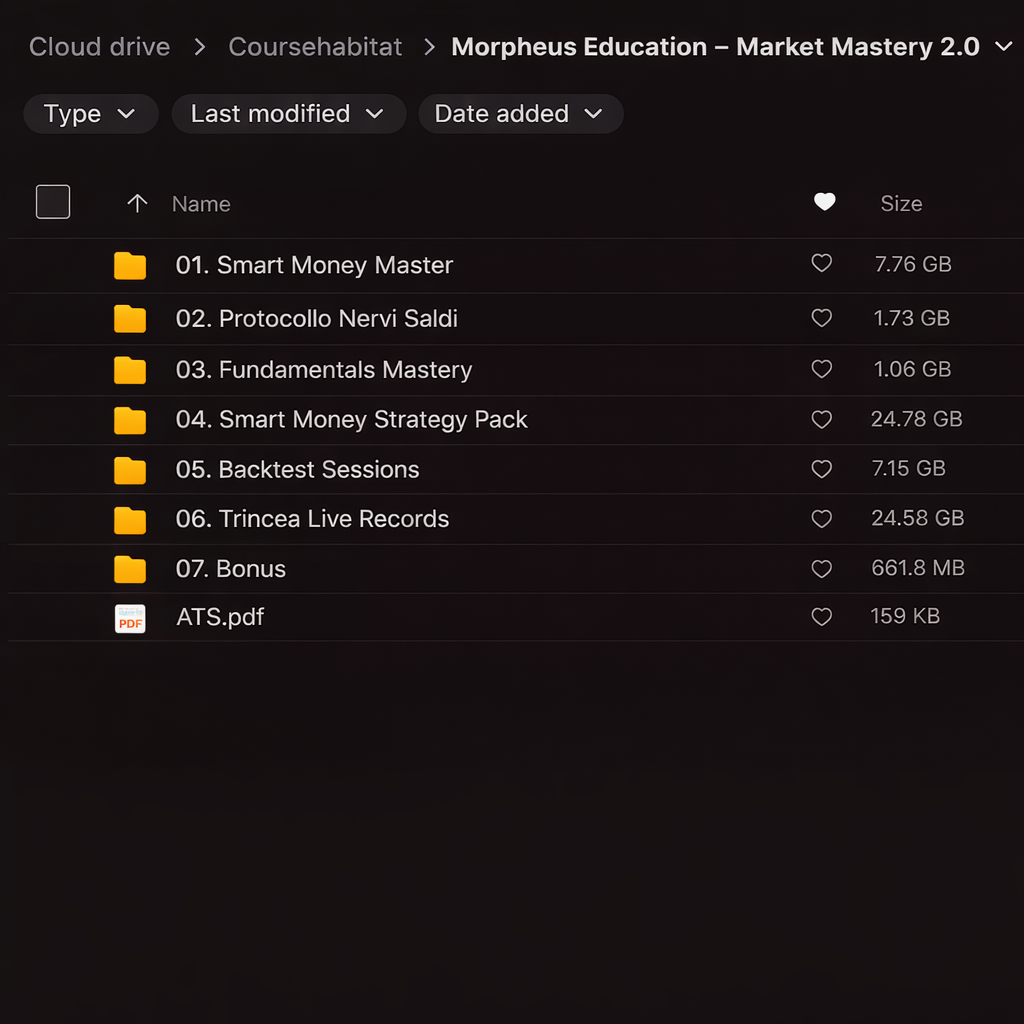Sort the list by the Size column

(x=900, y=204)
